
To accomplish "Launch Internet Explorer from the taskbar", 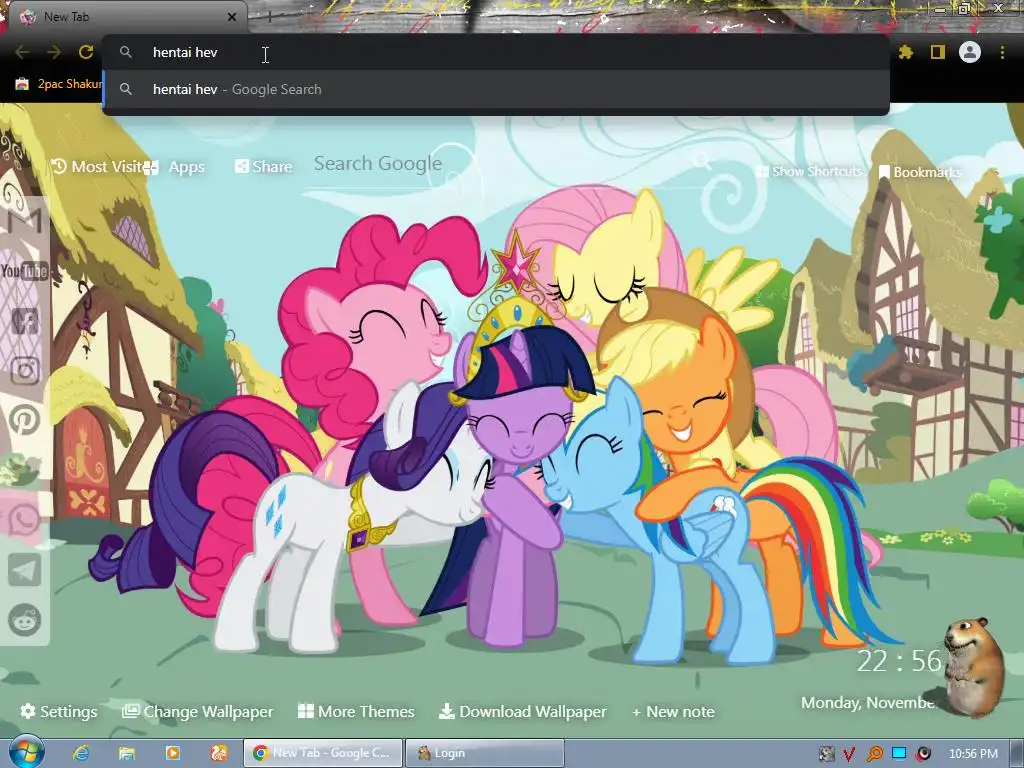I will [81, 753].
